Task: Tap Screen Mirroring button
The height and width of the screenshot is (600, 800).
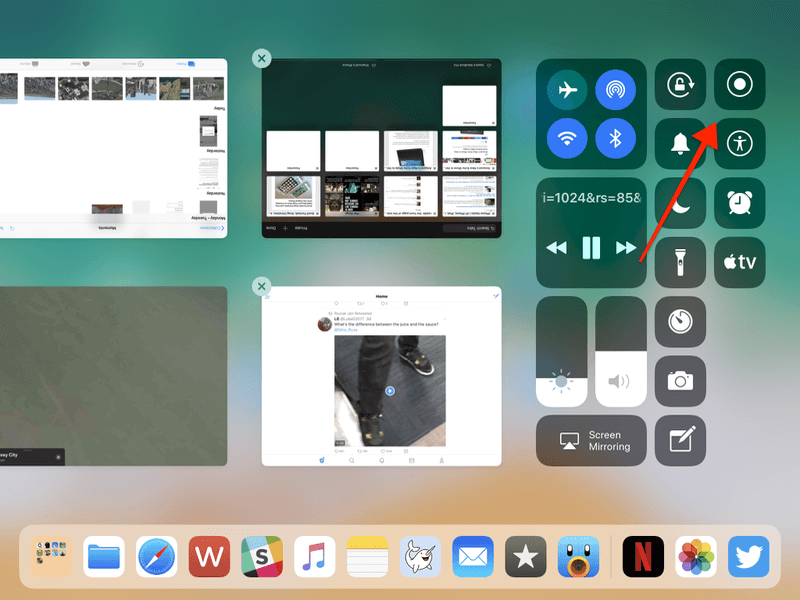Action: click(590, 441)
